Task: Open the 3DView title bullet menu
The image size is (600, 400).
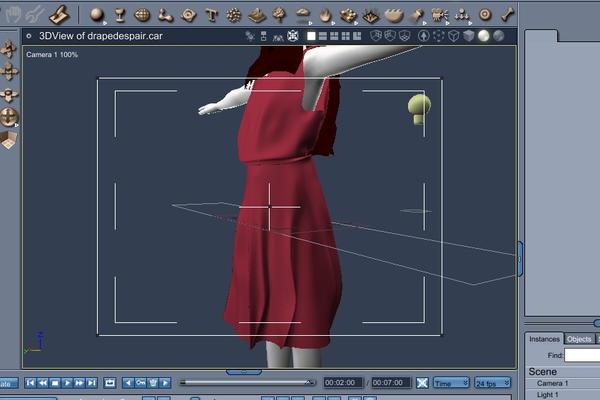Action: (29, 36)
